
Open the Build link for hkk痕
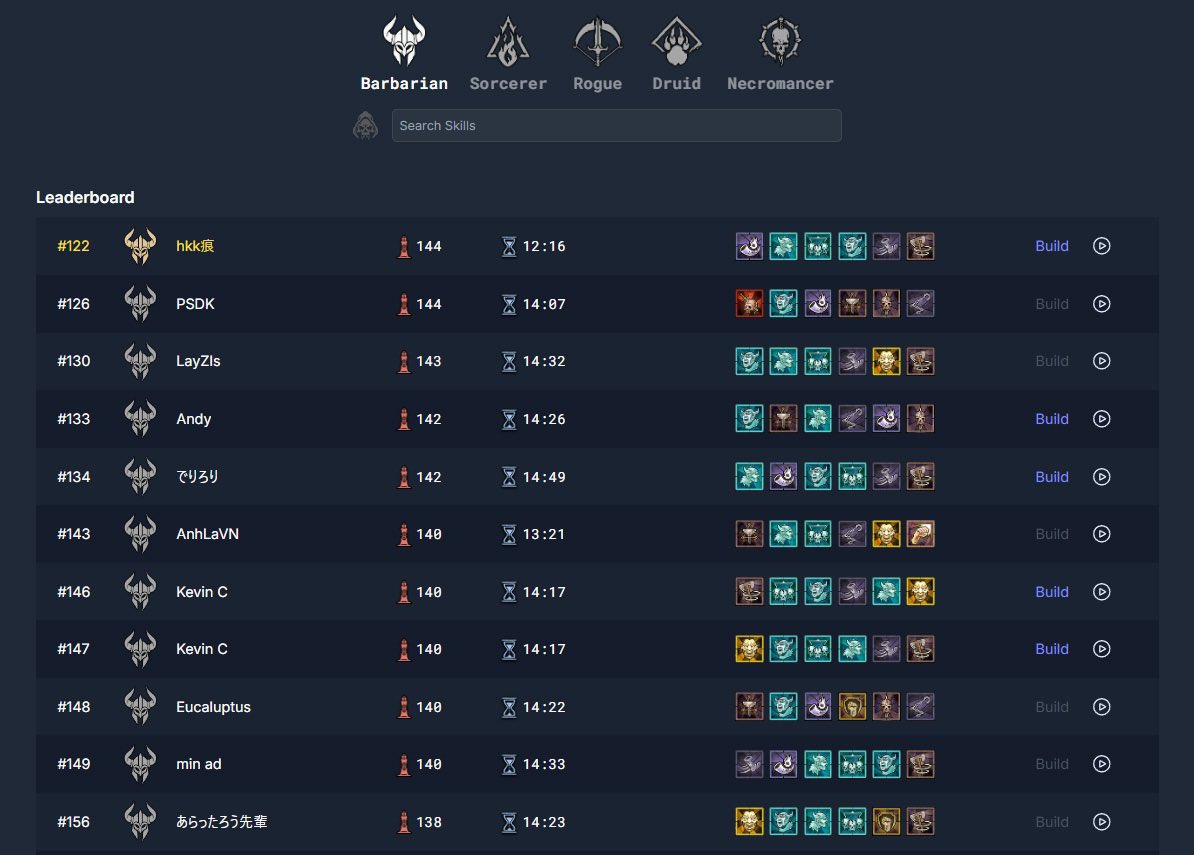pyautogui.click(x=1052, y=246)
